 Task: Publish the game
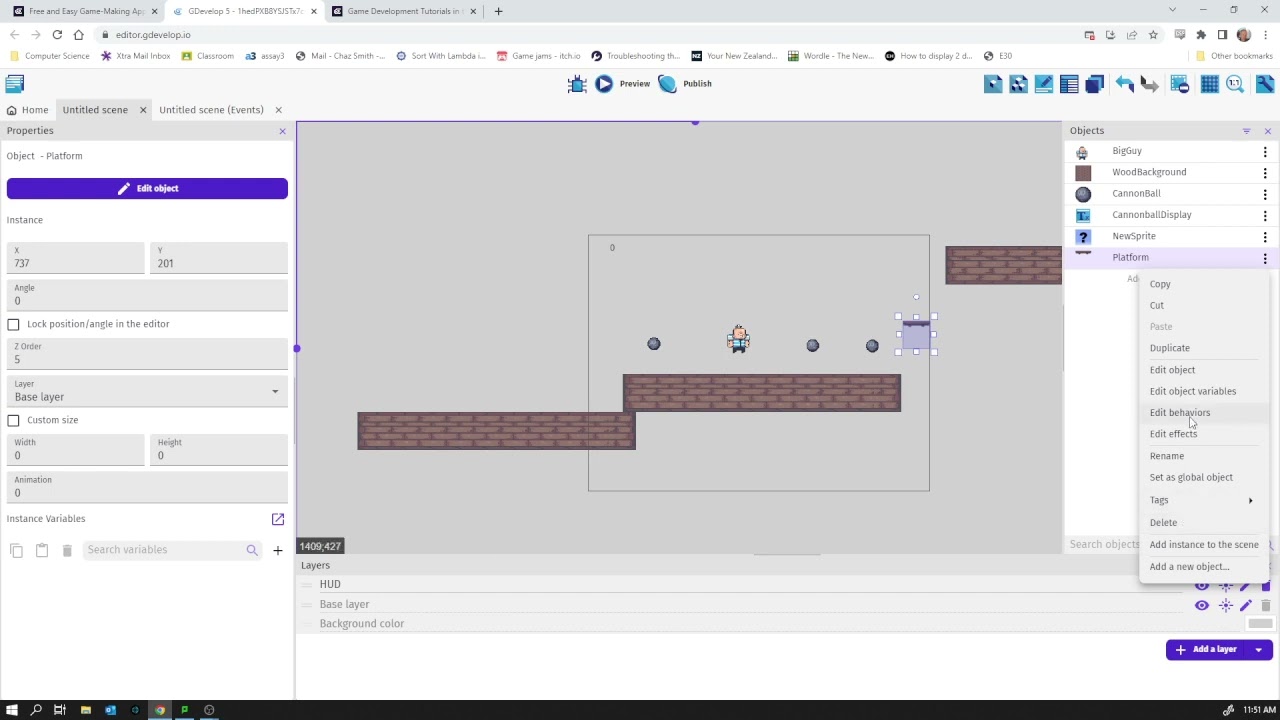[x=686, y=84]
